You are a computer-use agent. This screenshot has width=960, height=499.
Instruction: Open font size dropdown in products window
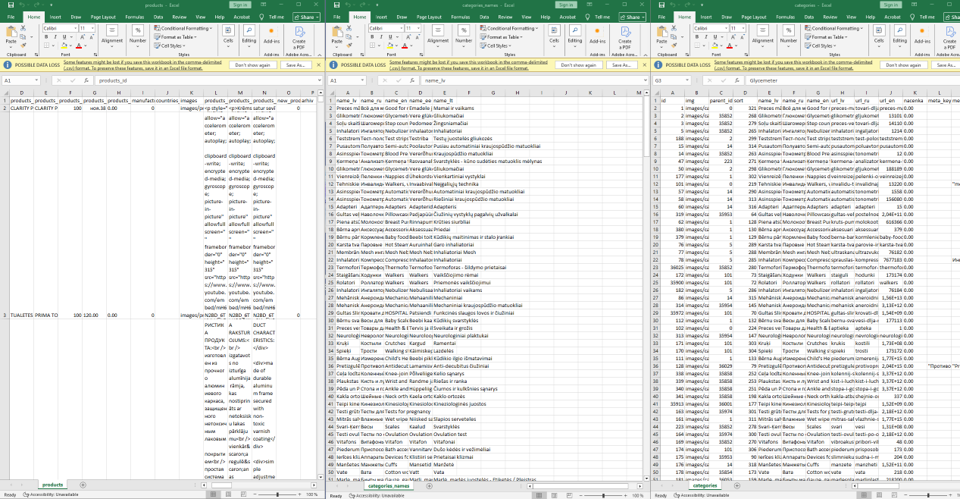click(x=91, y=28)
